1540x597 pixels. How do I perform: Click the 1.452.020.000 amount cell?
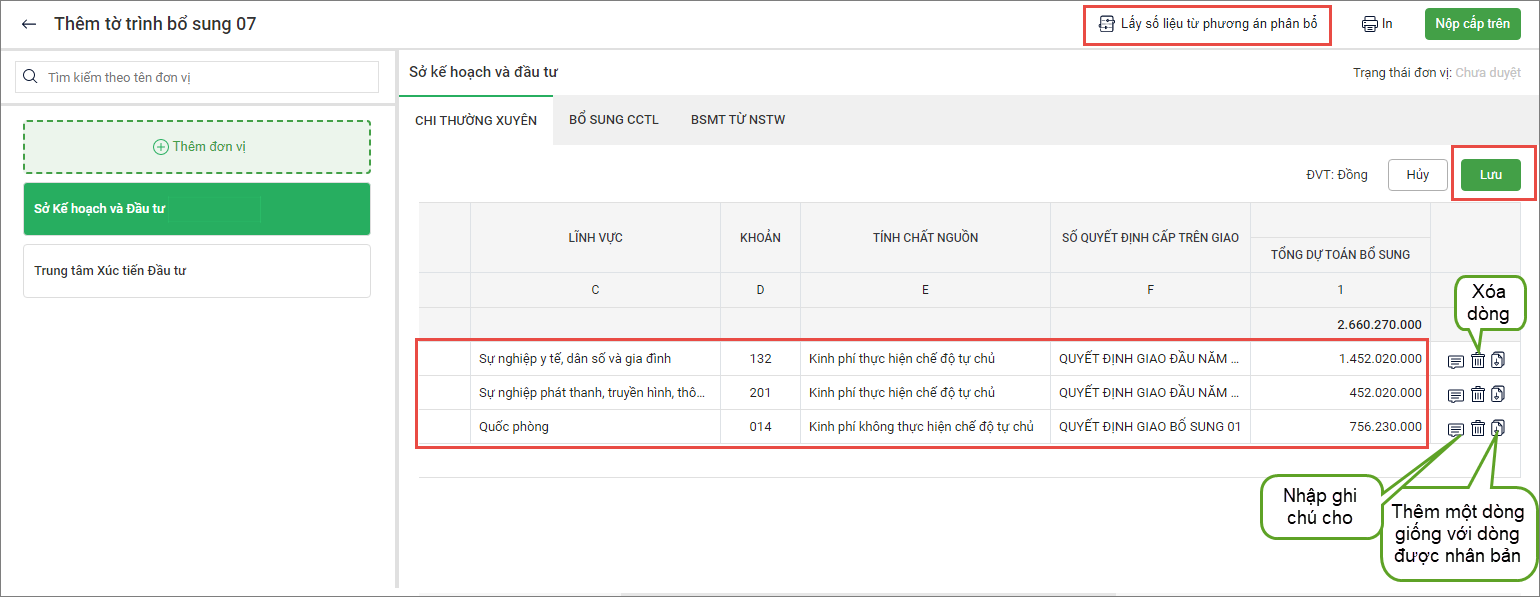point(1339,359)
